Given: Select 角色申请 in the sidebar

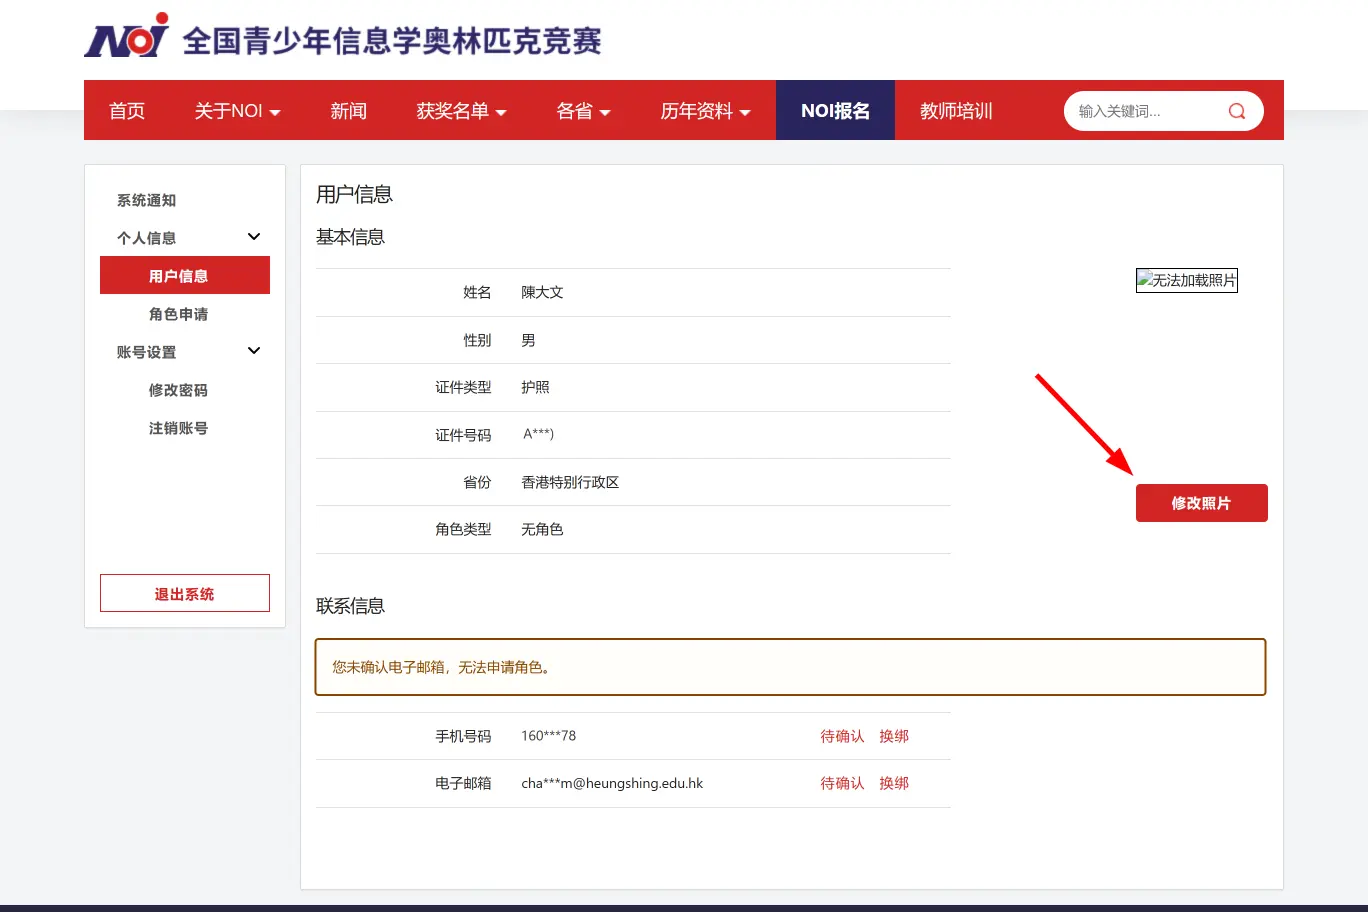Looking at the screenshot, I should [178, 314].
